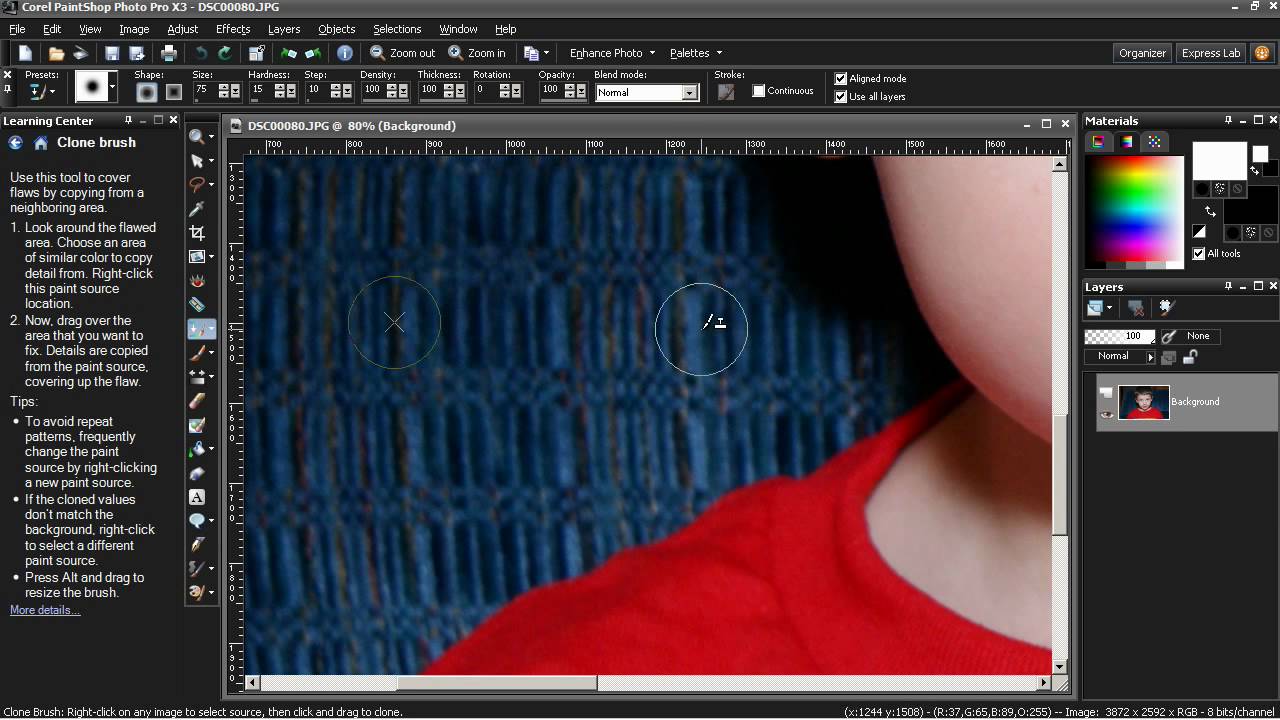Toggle the Aligned mode checkbox

[x=841, y=79]
